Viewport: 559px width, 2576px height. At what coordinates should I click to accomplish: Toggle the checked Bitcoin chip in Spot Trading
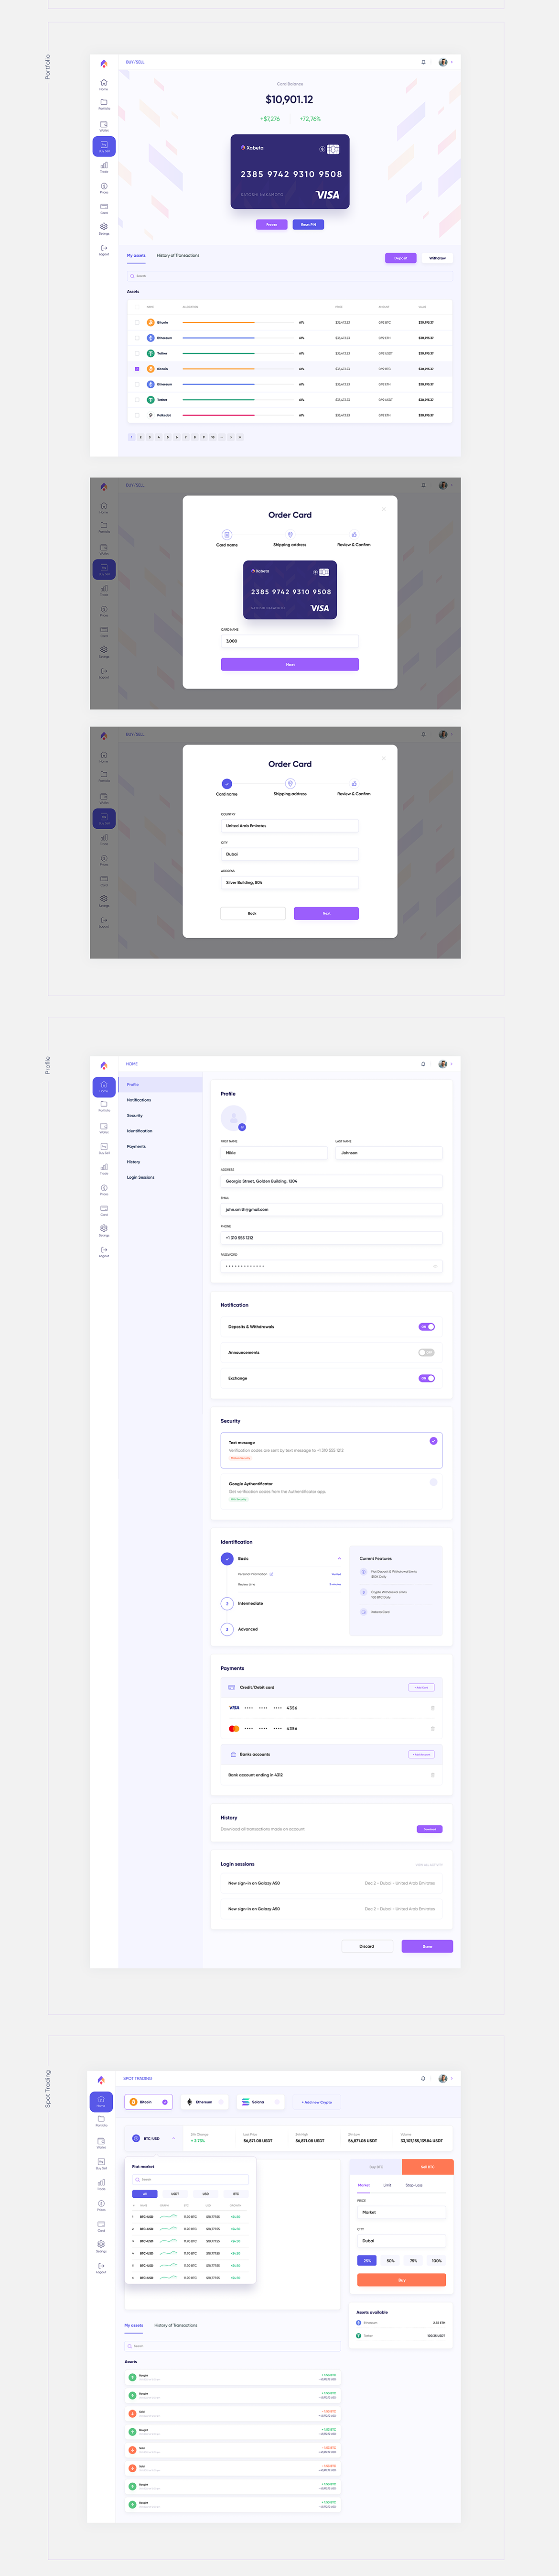[166, 2102]
